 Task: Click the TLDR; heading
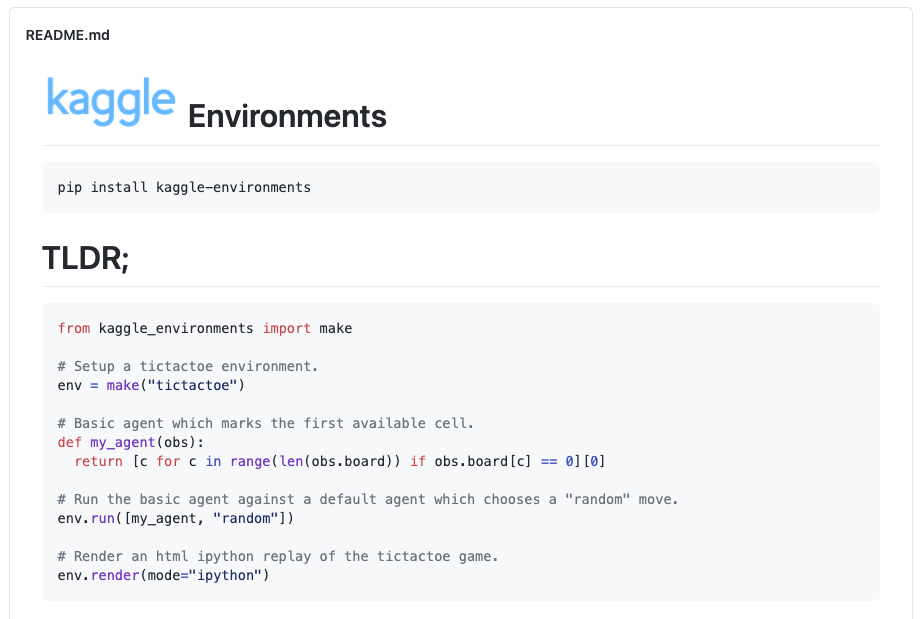[x=86, y=258]
